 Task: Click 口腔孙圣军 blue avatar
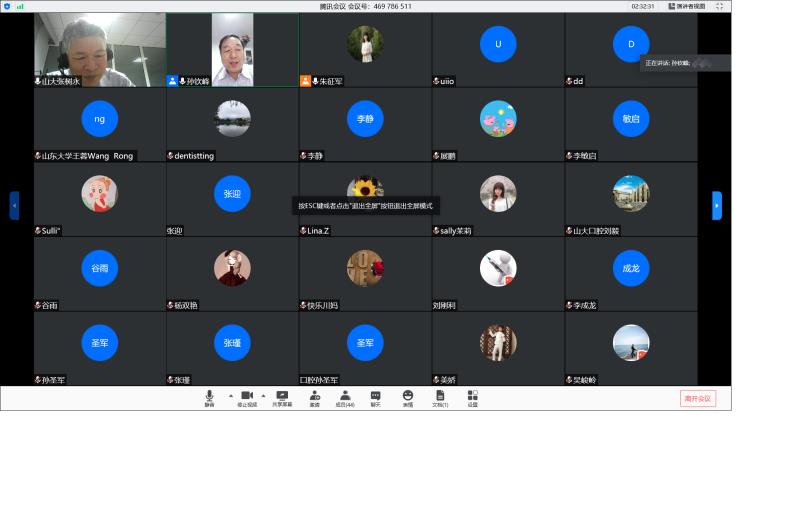[x=365, y=343]
